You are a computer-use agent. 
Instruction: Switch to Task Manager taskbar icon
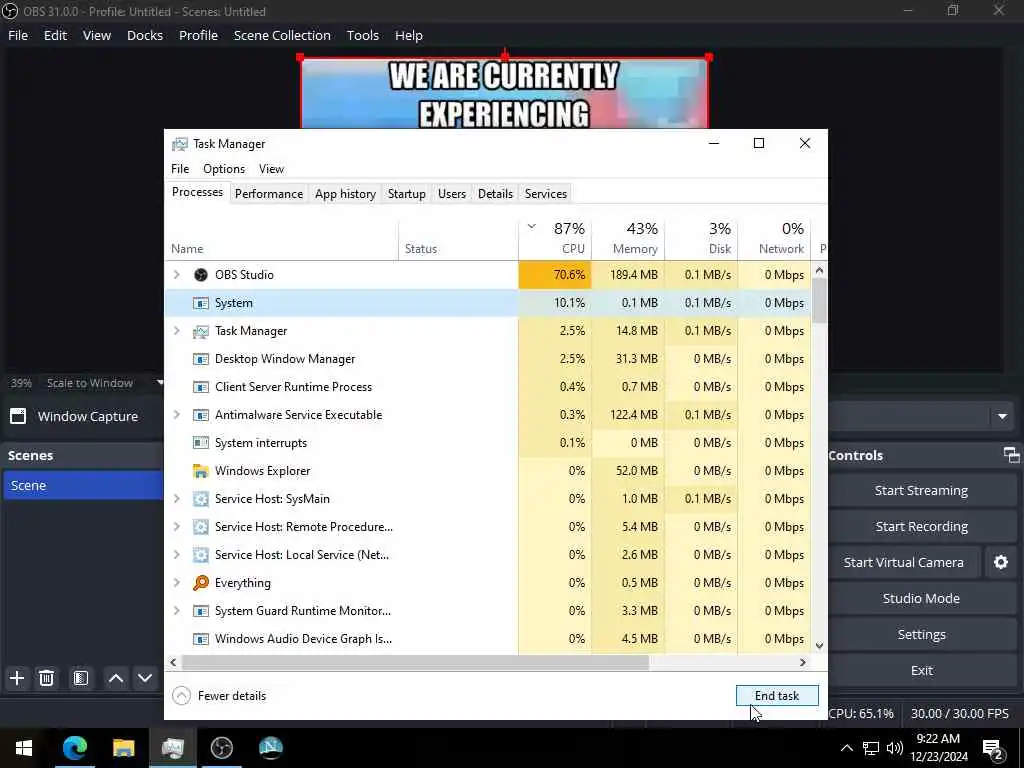point(172,748)
